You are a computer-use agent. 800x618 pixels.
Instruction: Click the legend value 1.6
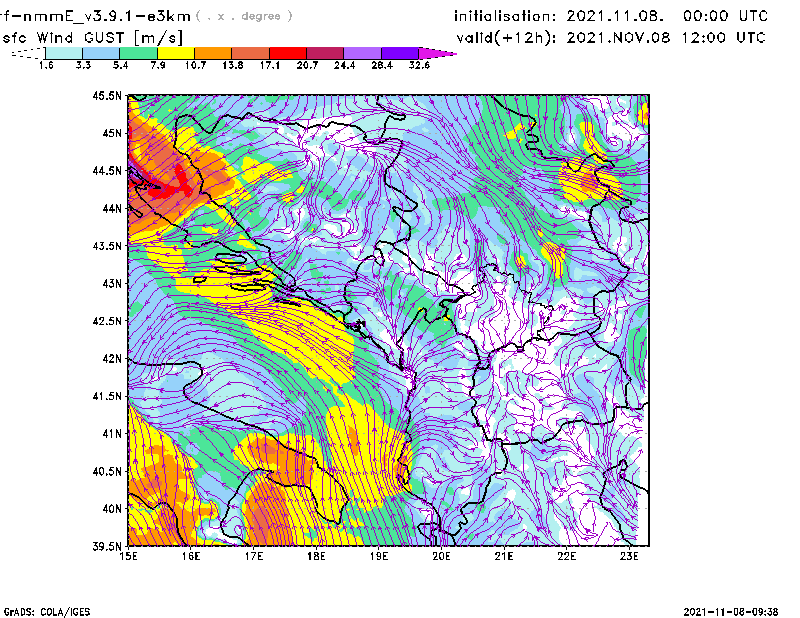(46, 65)
